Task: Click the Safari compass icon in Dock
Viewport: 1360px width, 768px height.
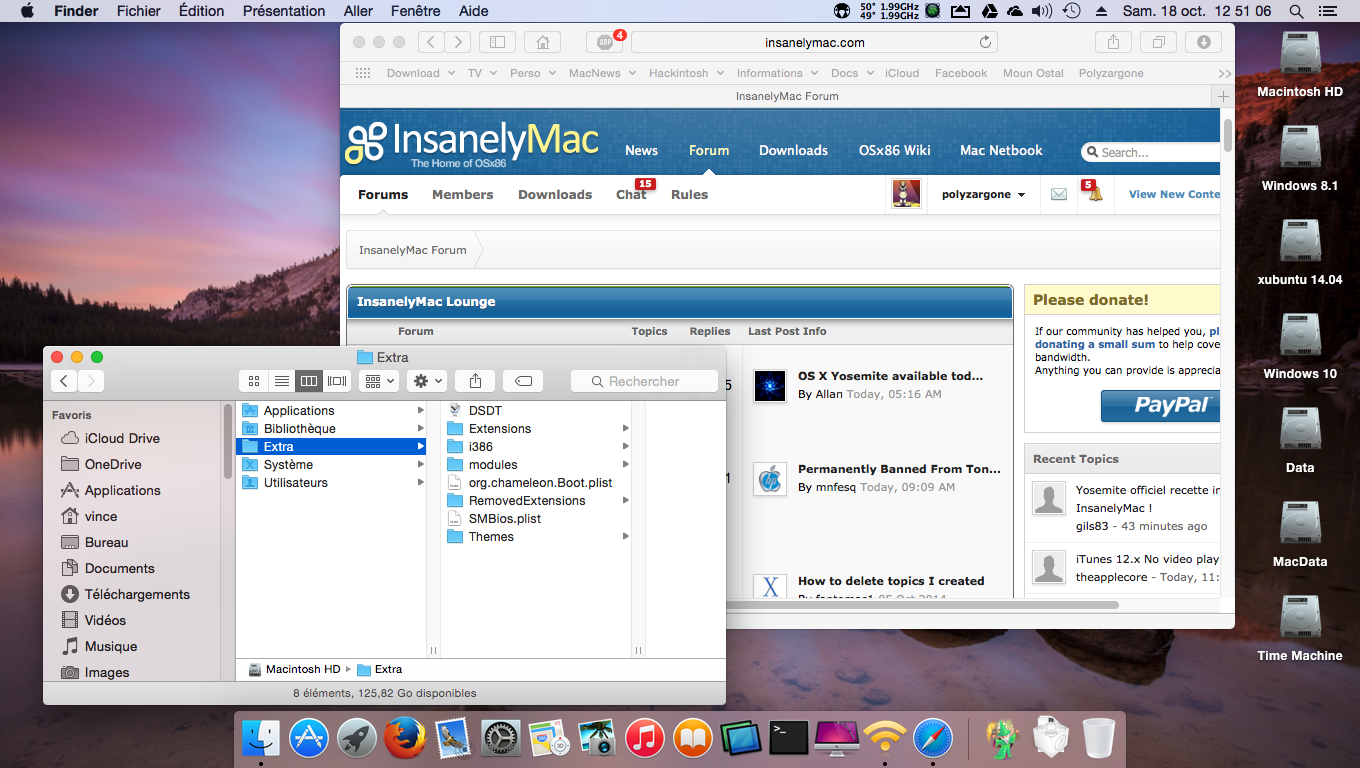Action: pyautogui.click(x=933, y=739)
